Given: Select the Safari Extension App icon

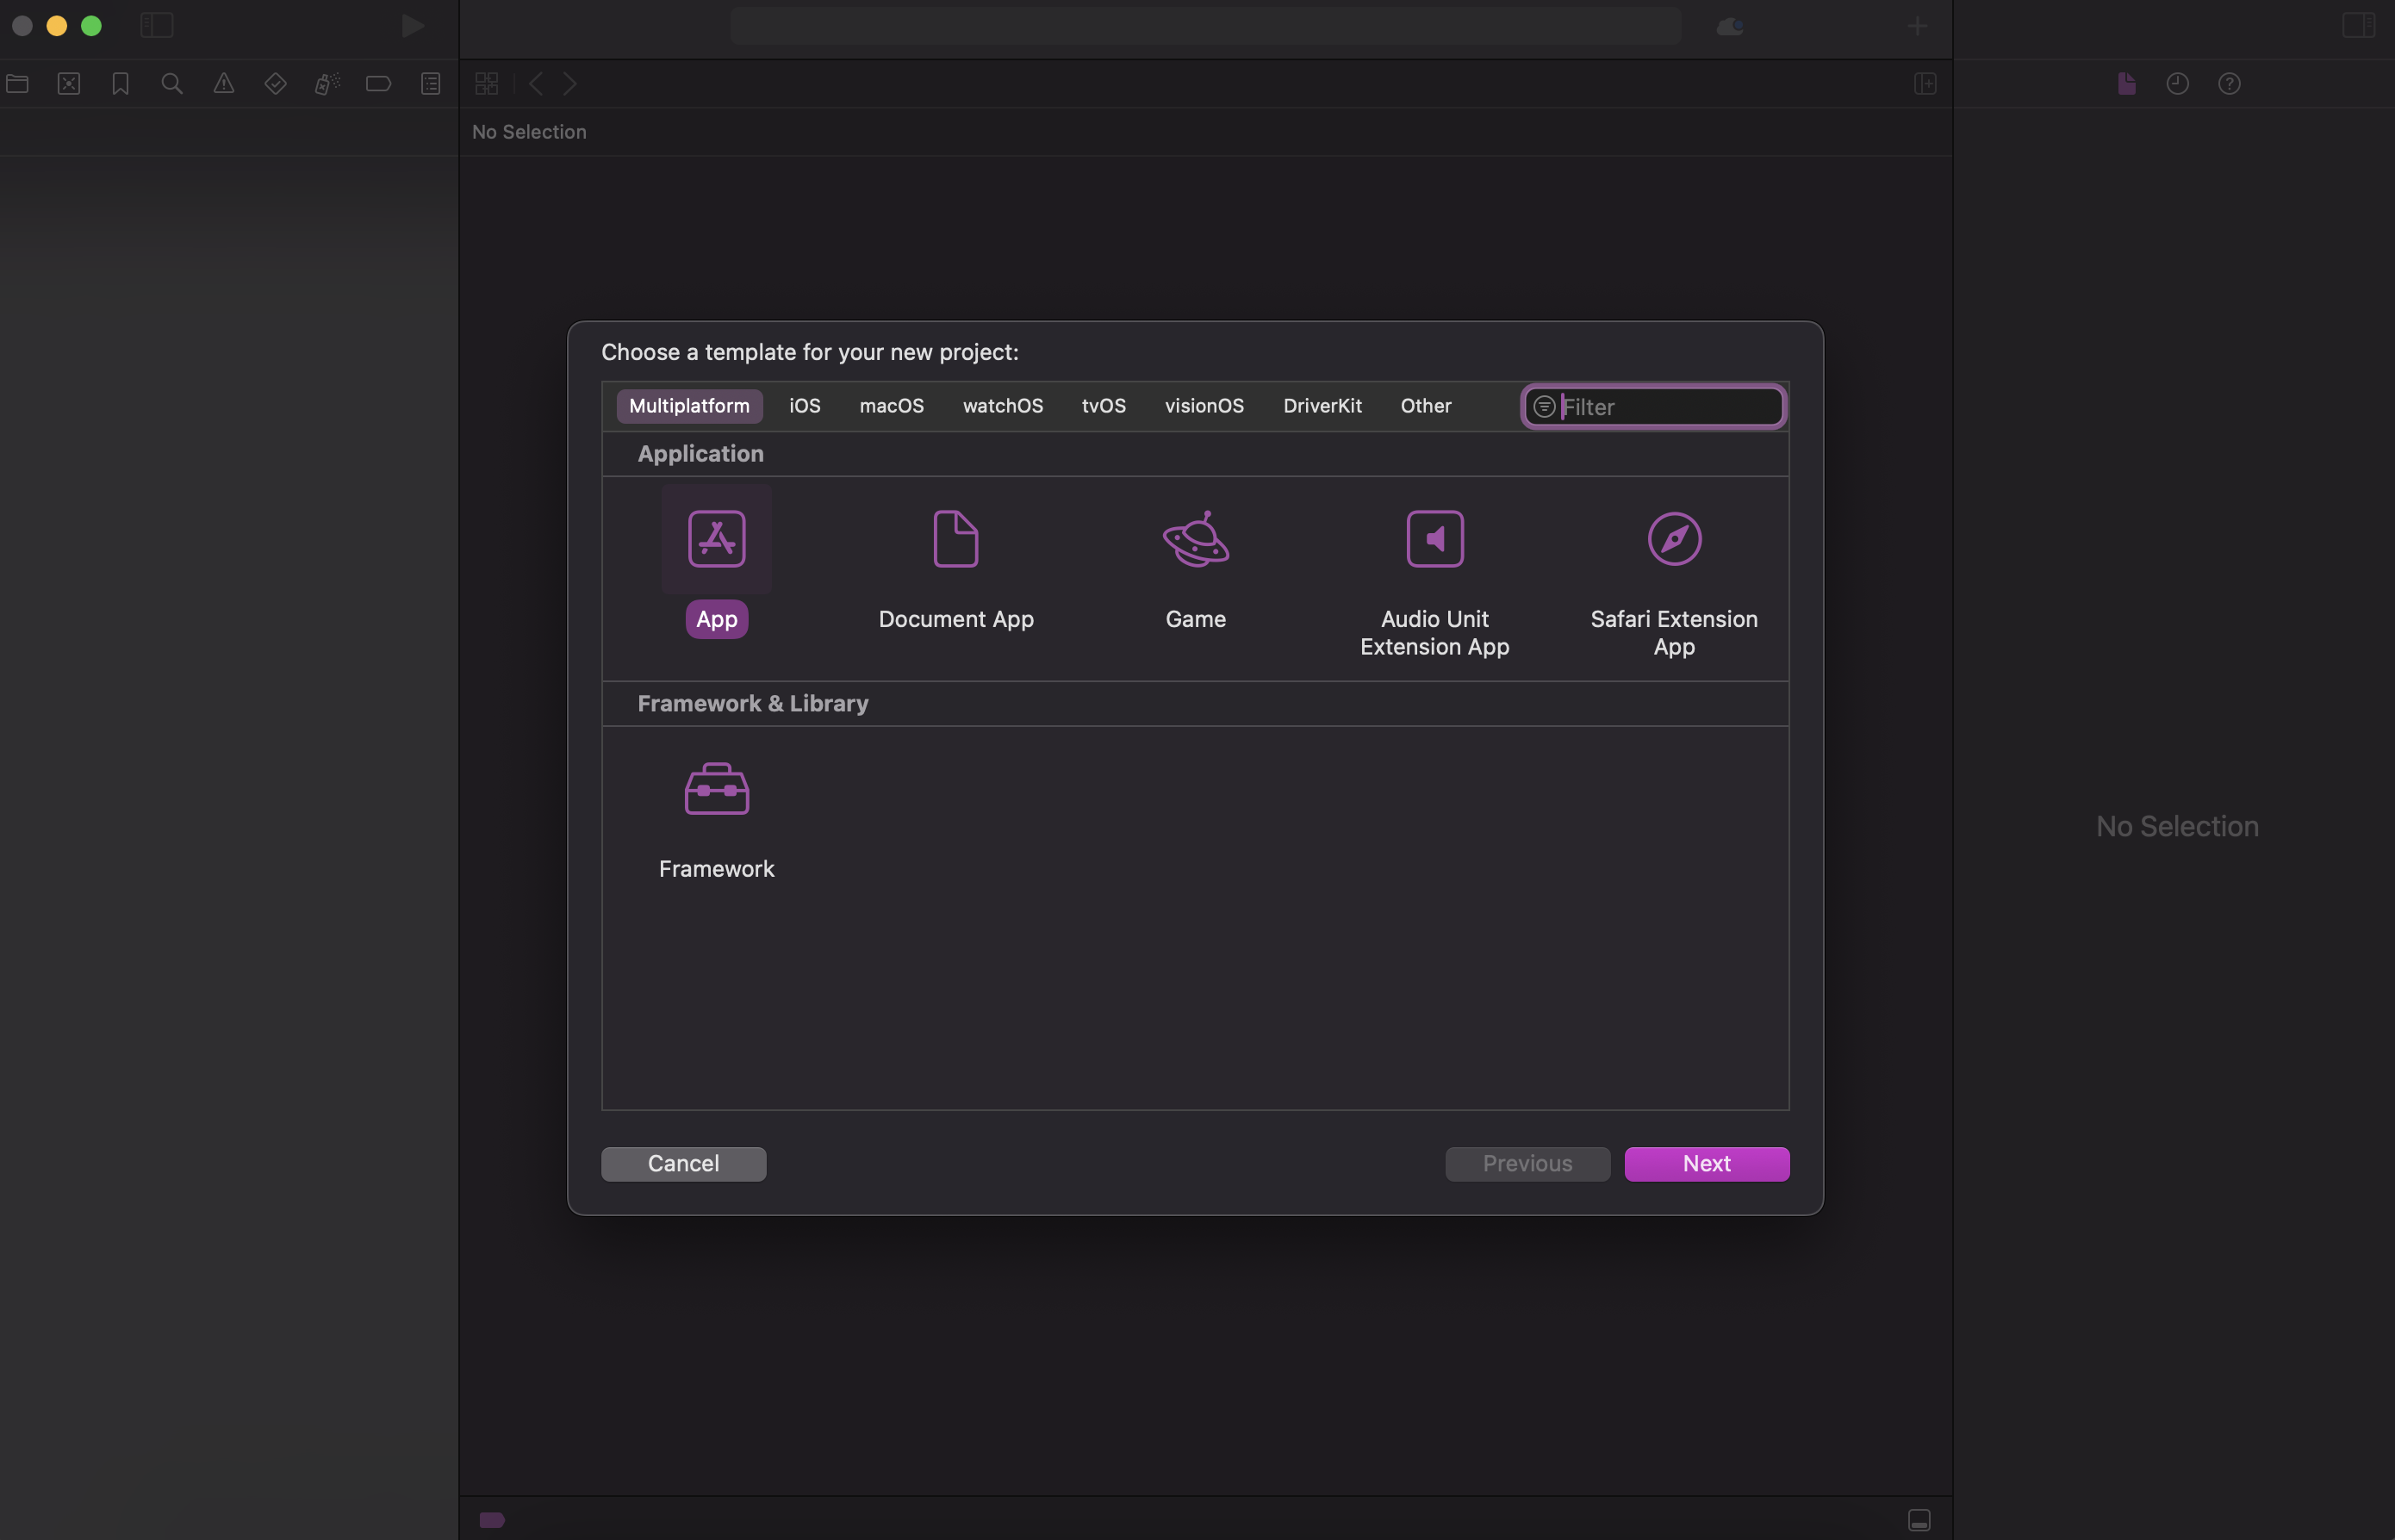Looking at the screenshot, I should click(x=1674, y=537).
